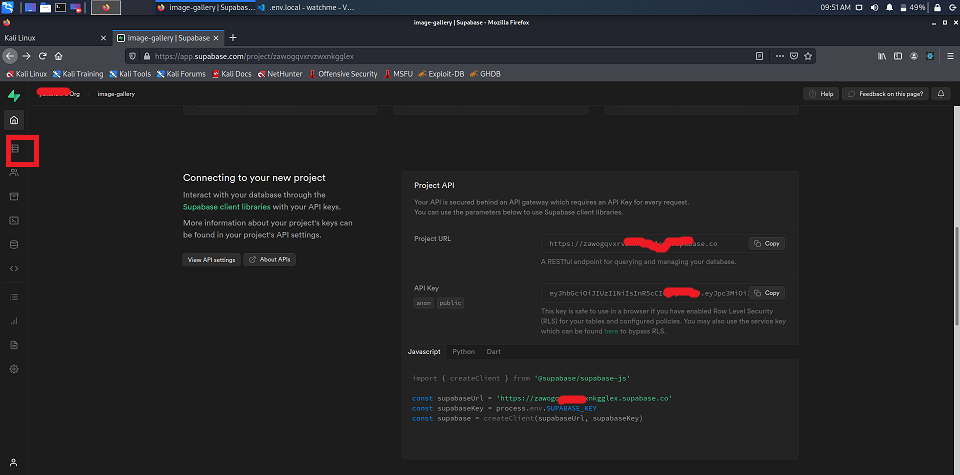Select the image-gallery Supabase browser tab

point(167,38)
